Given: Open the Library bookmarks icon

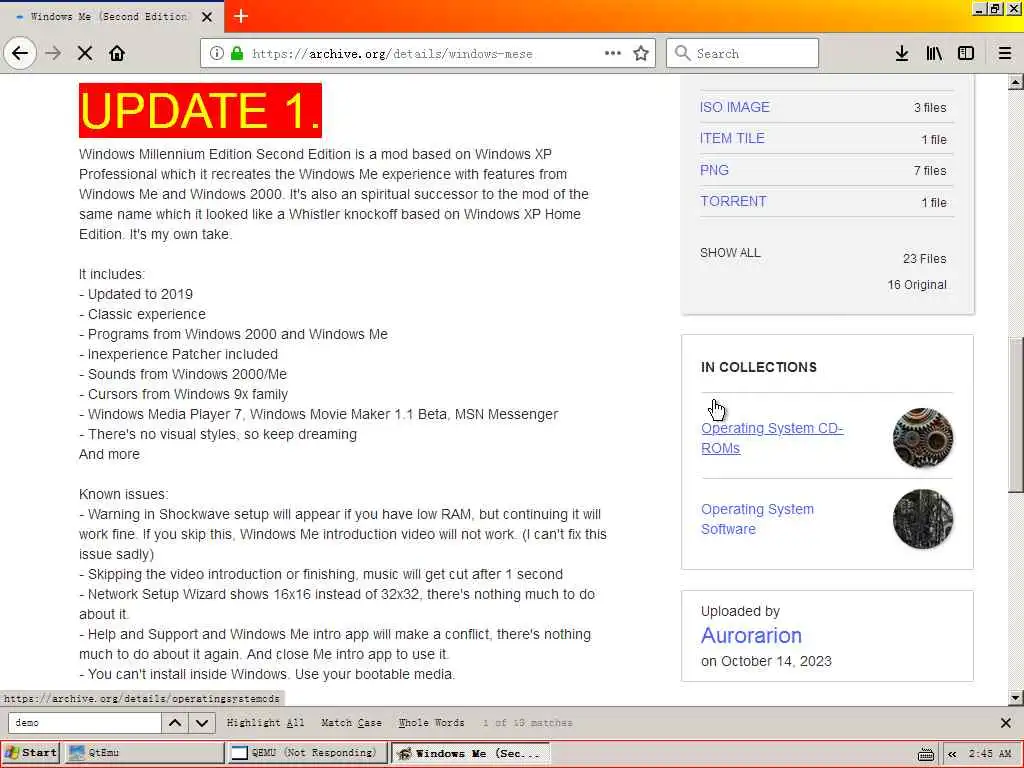Looking at the screenshot, I should click(934, 53).
